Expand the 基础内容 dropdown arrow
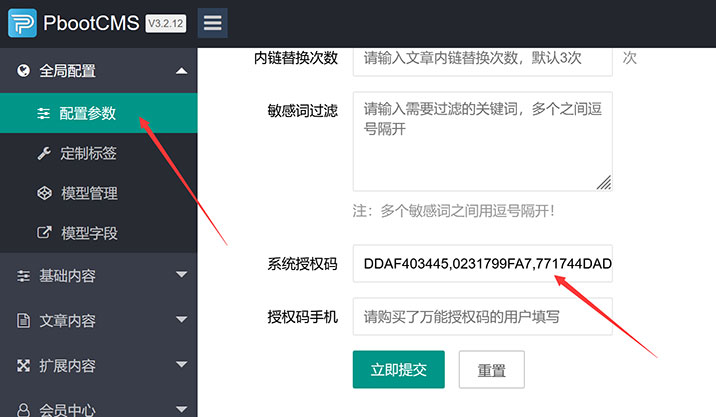 pyautogui.click(x=181, y=275)
